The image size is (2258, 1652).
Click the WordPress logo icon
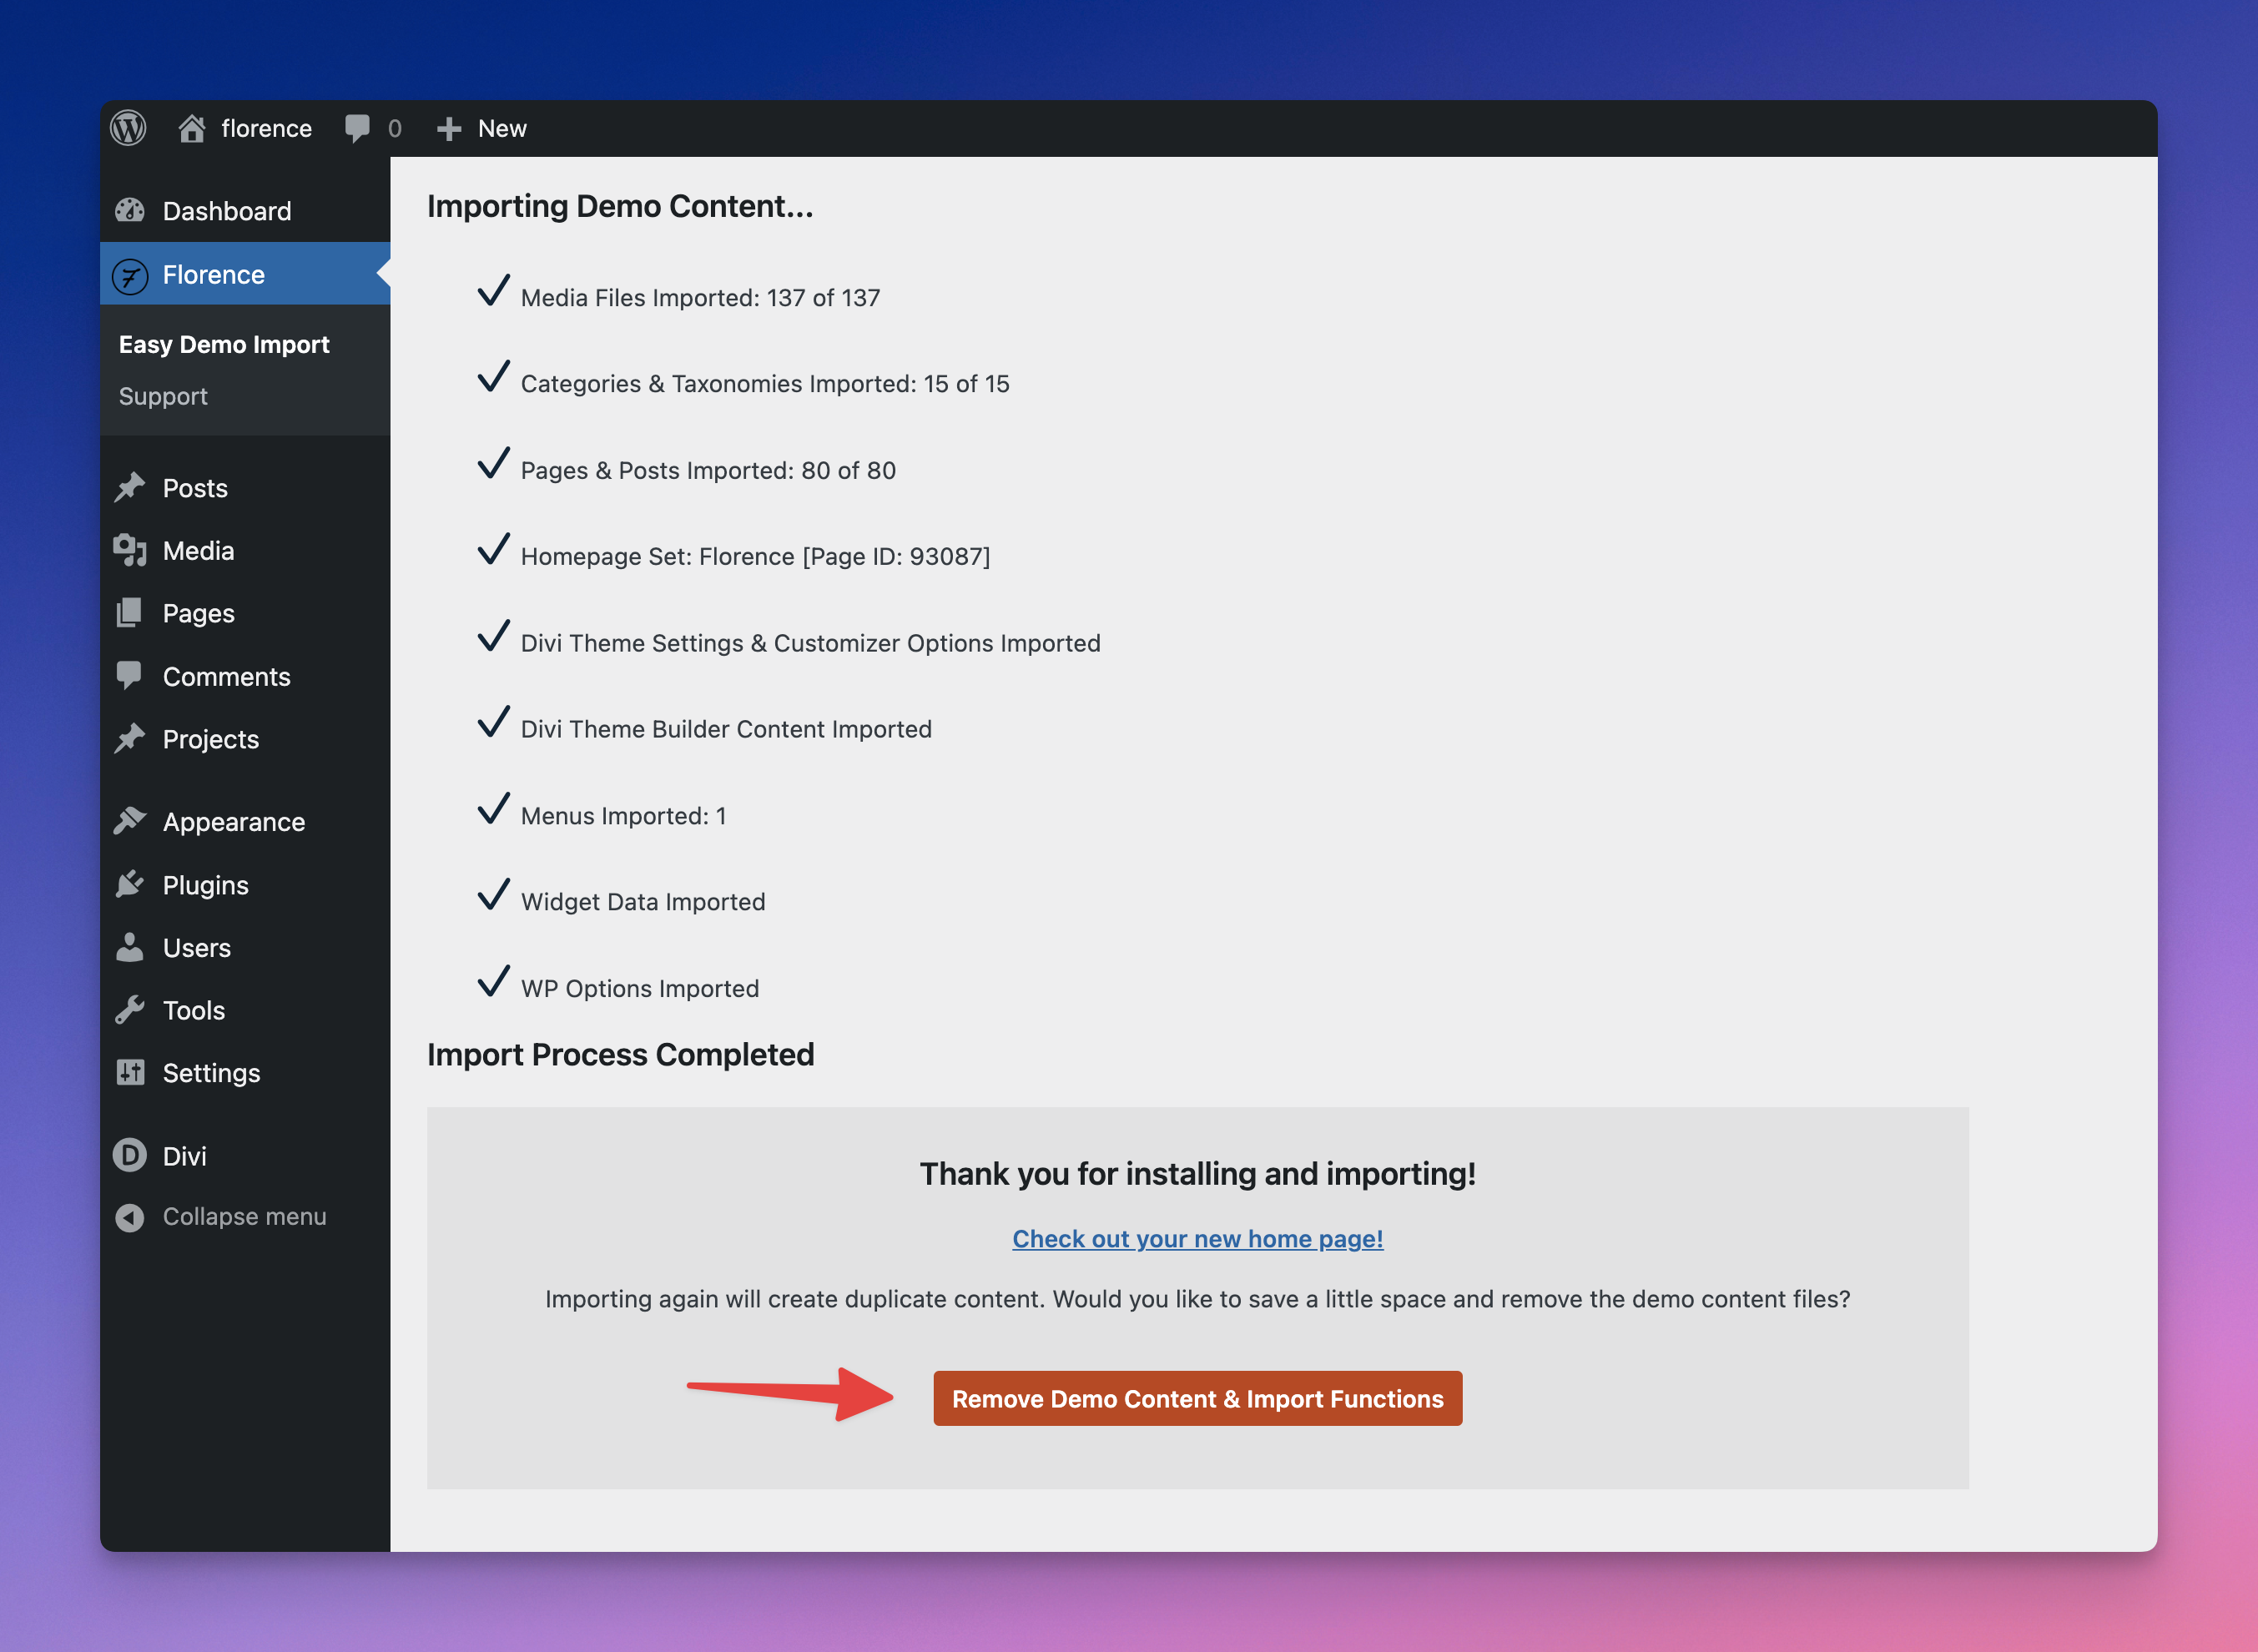(x=128, y=128)
